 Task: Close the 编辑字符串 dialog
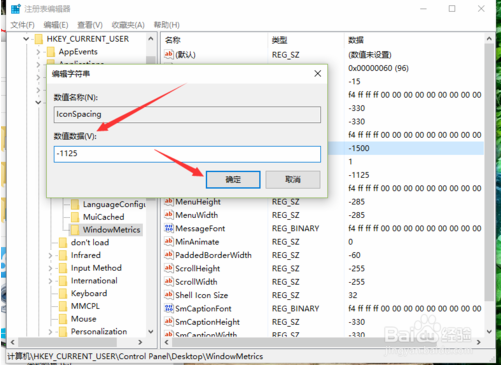[318, 73]
